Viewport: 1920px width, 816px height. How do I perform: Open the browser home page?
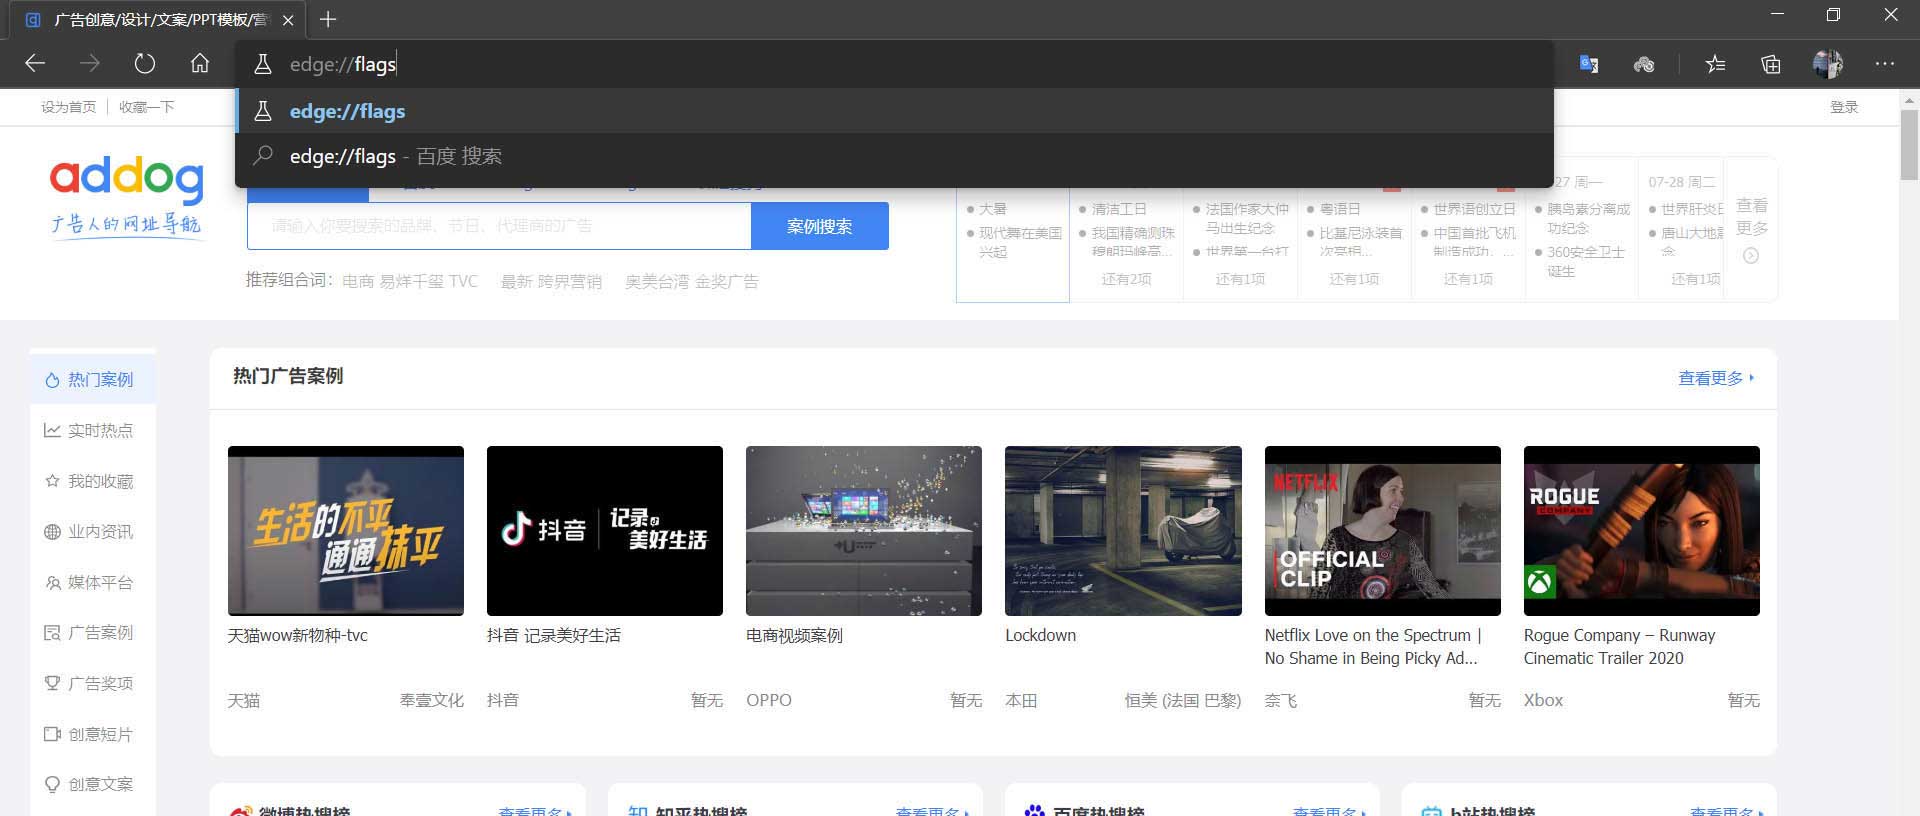[x=200, y=64]
